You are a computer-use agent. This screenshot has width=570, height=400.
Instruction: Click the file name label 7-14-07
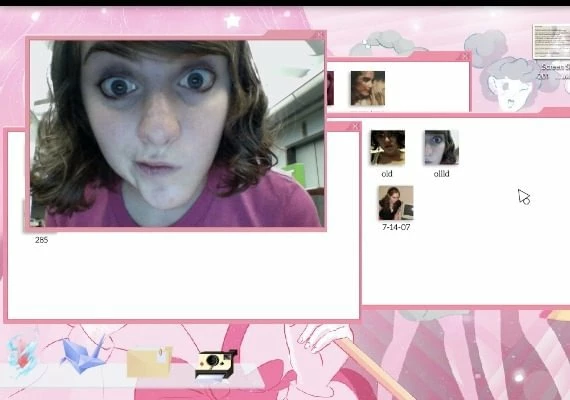tap(396, 227)
